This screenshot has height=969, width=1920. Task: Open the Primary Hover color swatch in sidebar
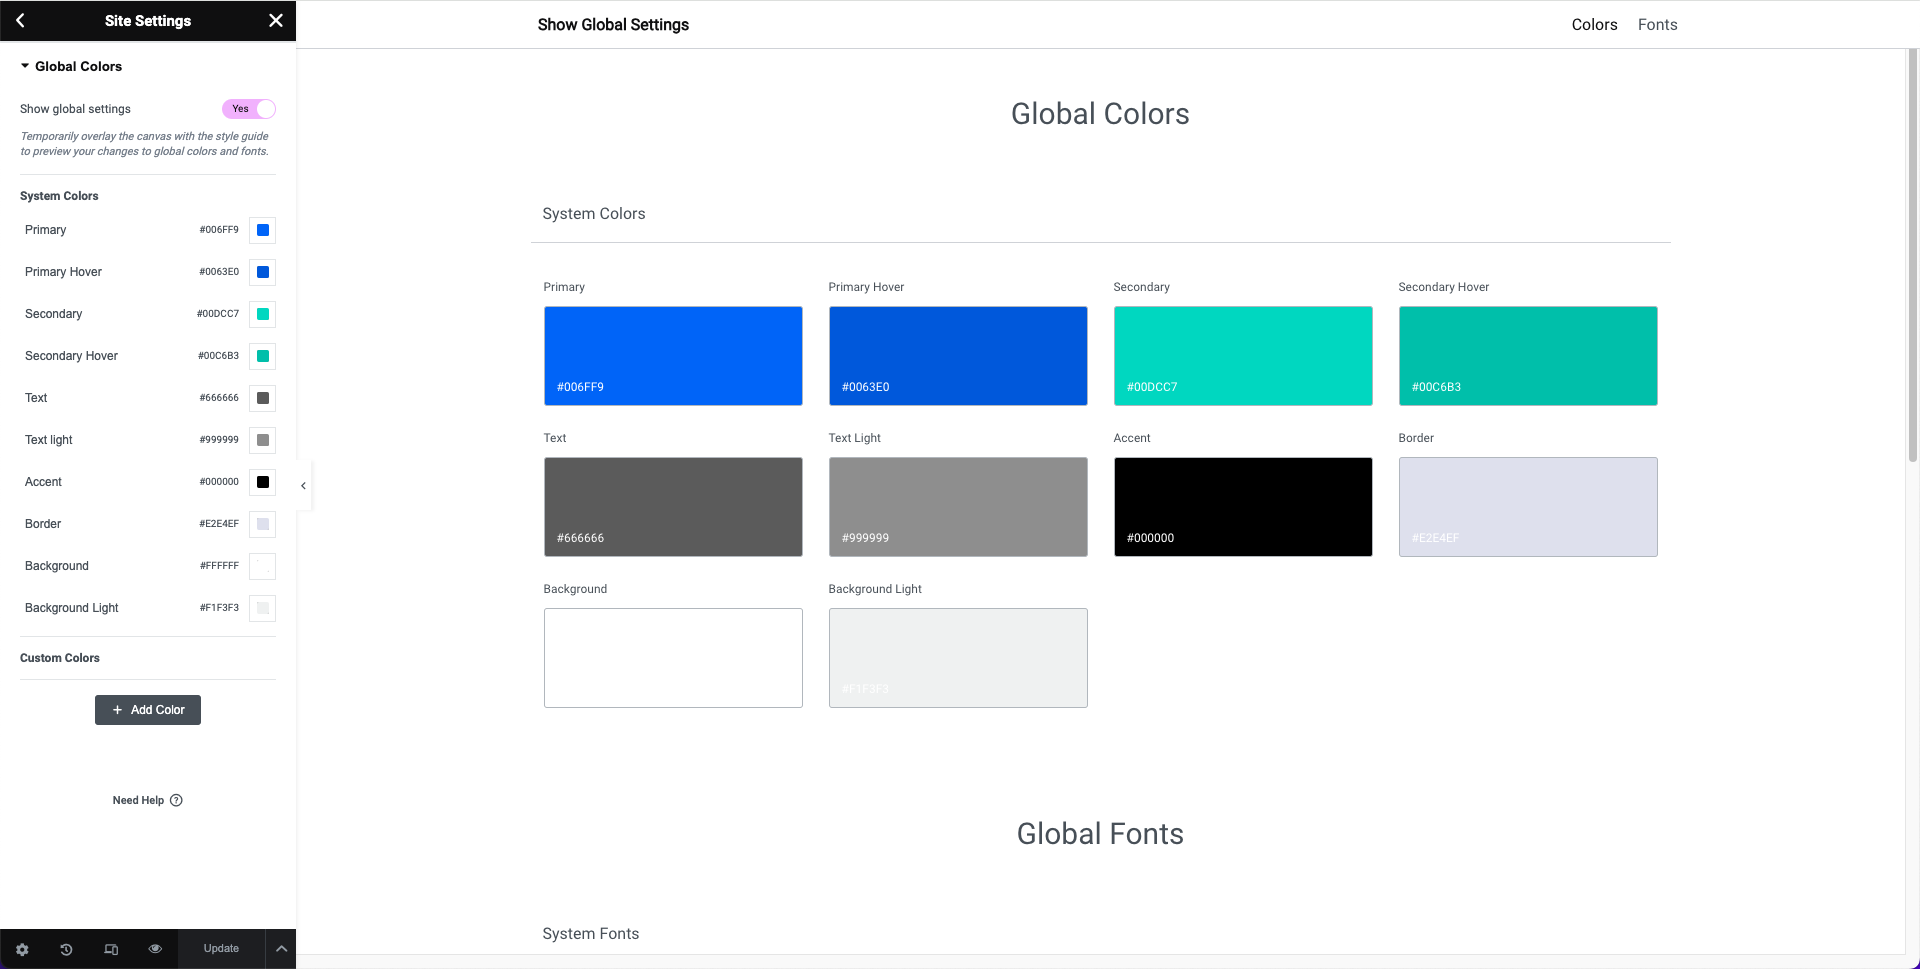(x=263, y=272)
